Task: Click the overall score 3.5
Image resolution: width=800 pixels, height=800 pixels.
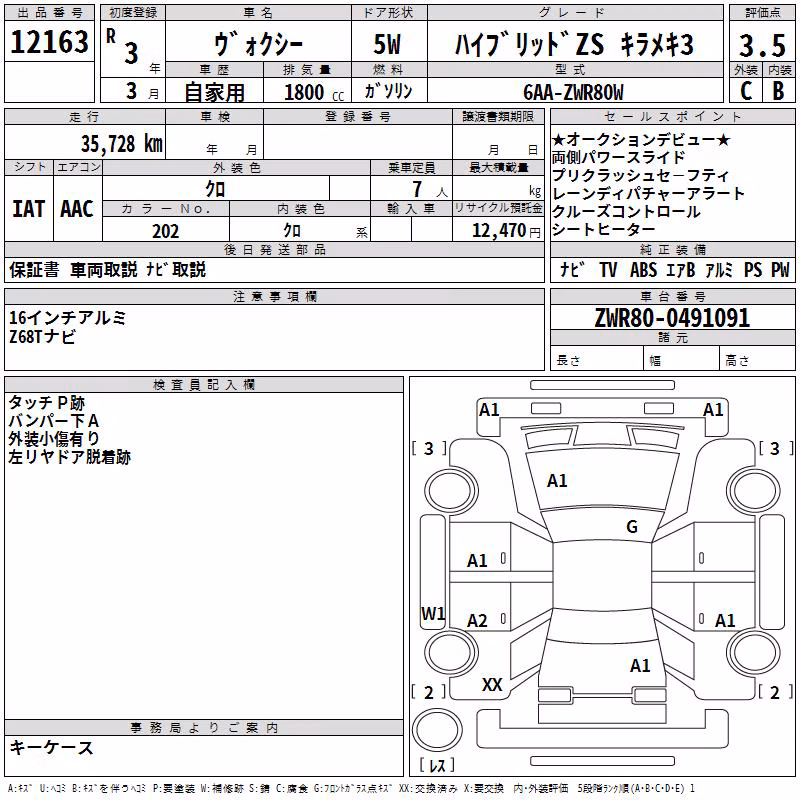Action: tap(762, 45)
